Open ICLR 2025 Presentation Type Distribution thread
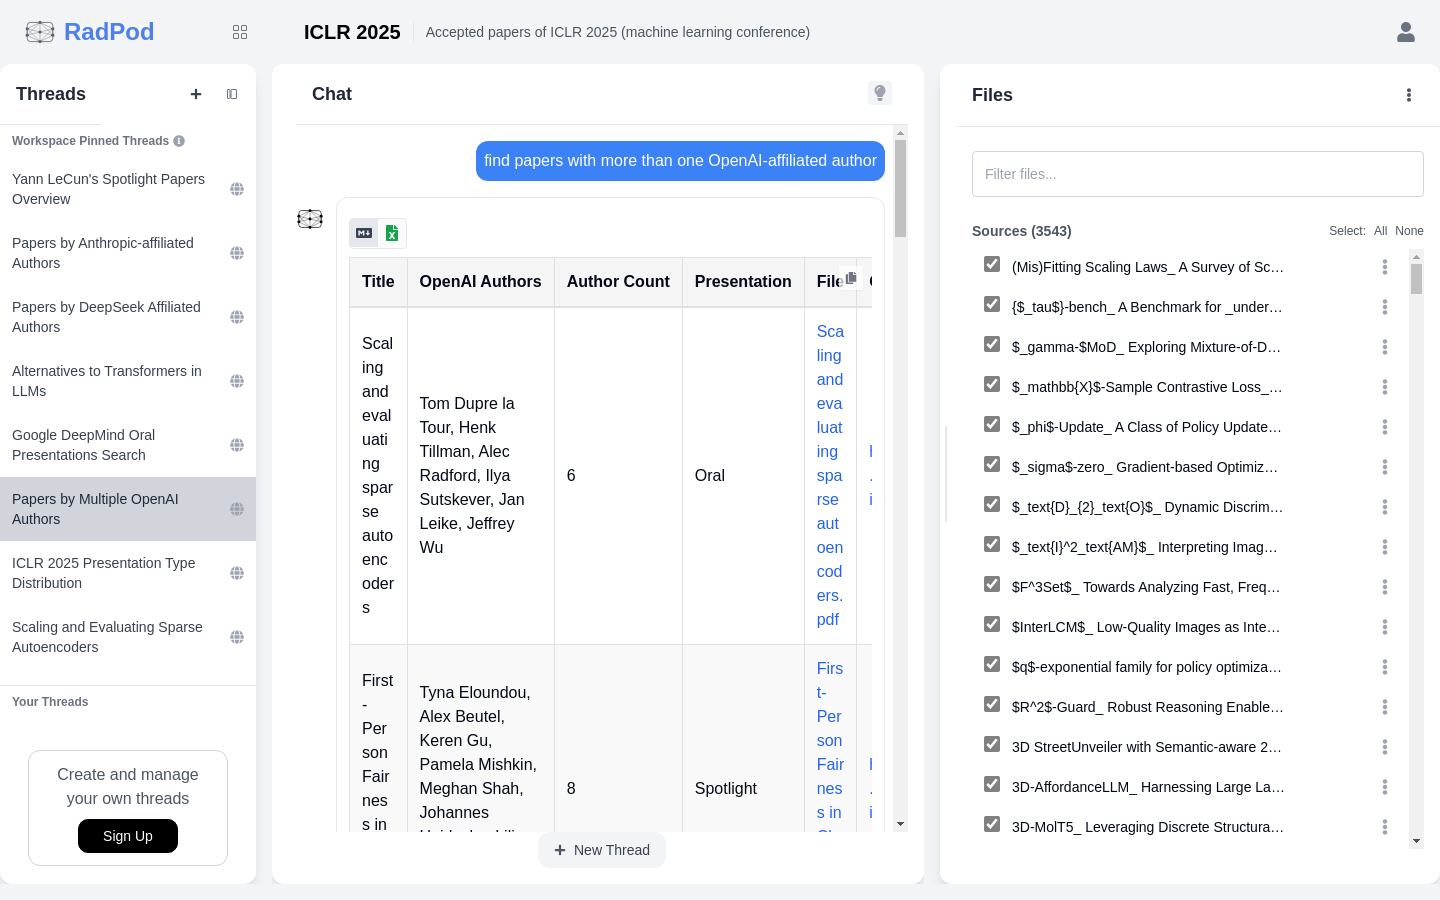This screenshot has height=900, width=1440. (x=128, y=573)
